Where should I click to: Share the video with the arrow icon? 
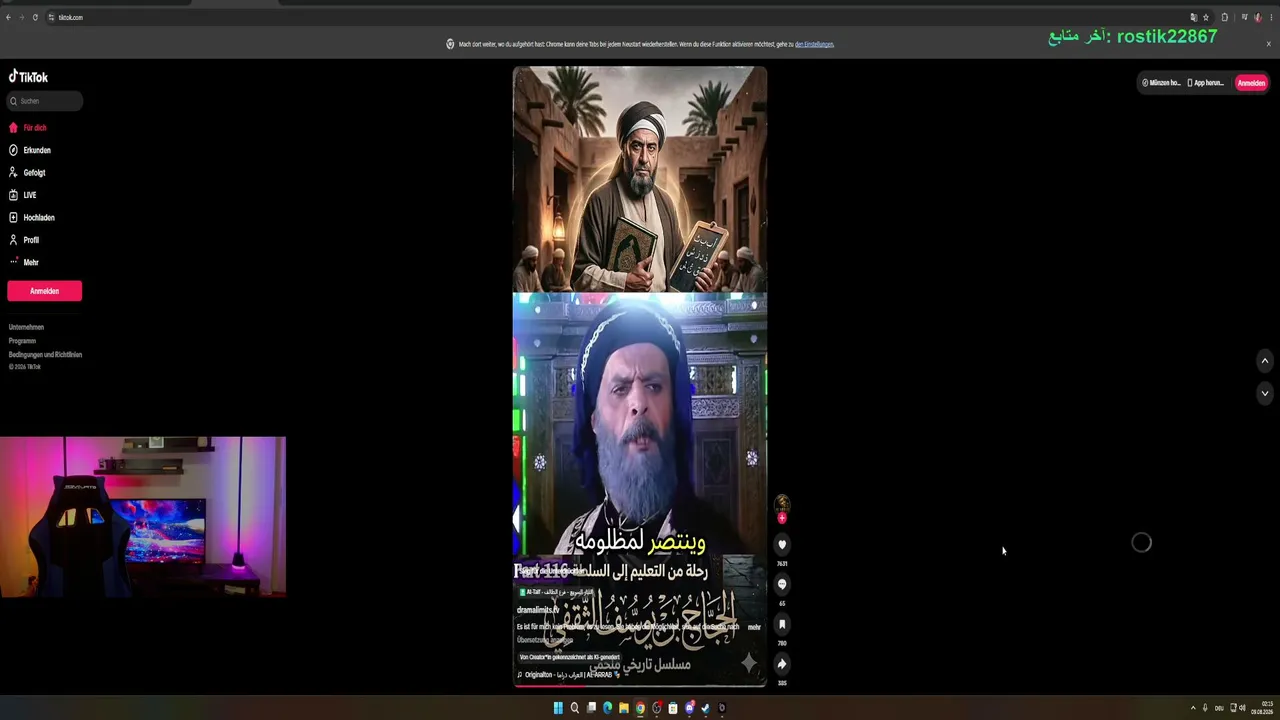(782, 664)
